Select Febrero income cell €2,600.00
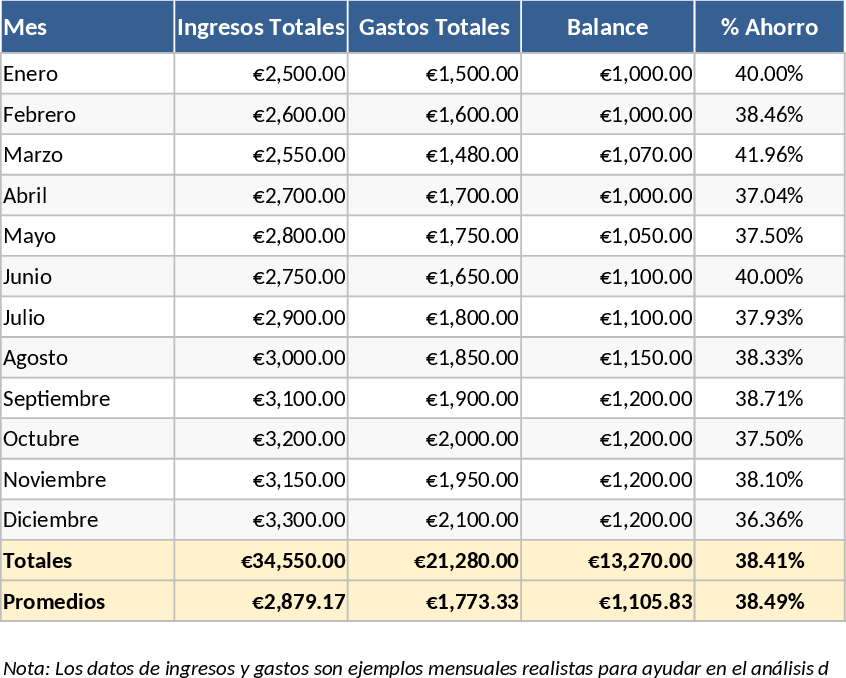Screen dimensions: 846x678 [x=261, y=115]
